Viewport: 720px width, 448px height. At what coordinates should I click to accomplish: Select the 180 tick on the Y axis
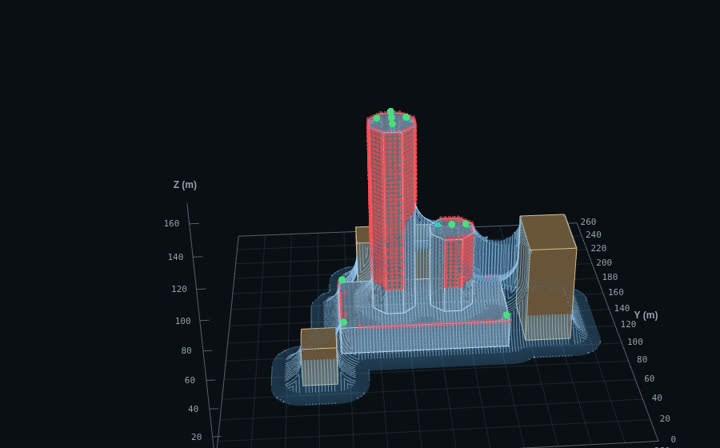(x=610, y=277)
